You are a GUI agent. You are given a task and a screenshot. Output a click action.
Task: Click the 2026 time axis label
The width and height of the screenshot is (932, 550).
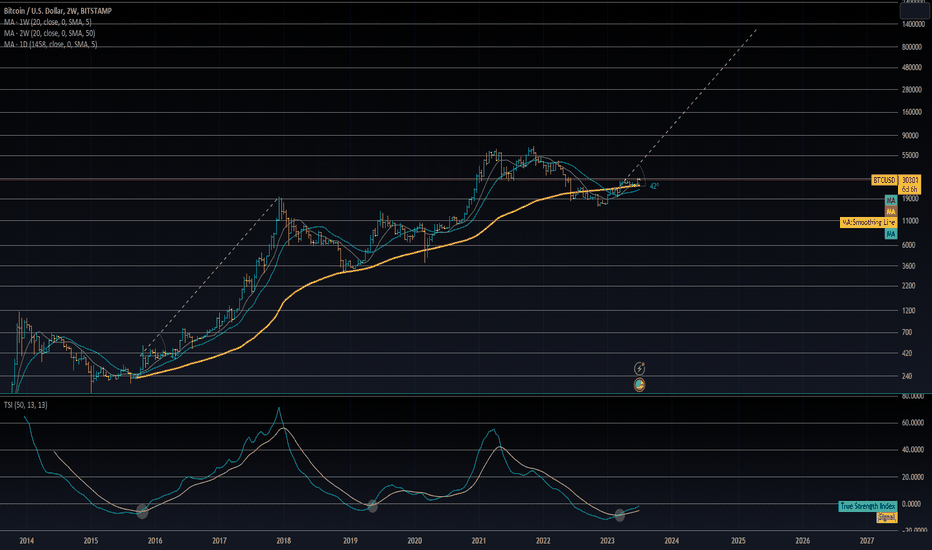tap(802, 540)
